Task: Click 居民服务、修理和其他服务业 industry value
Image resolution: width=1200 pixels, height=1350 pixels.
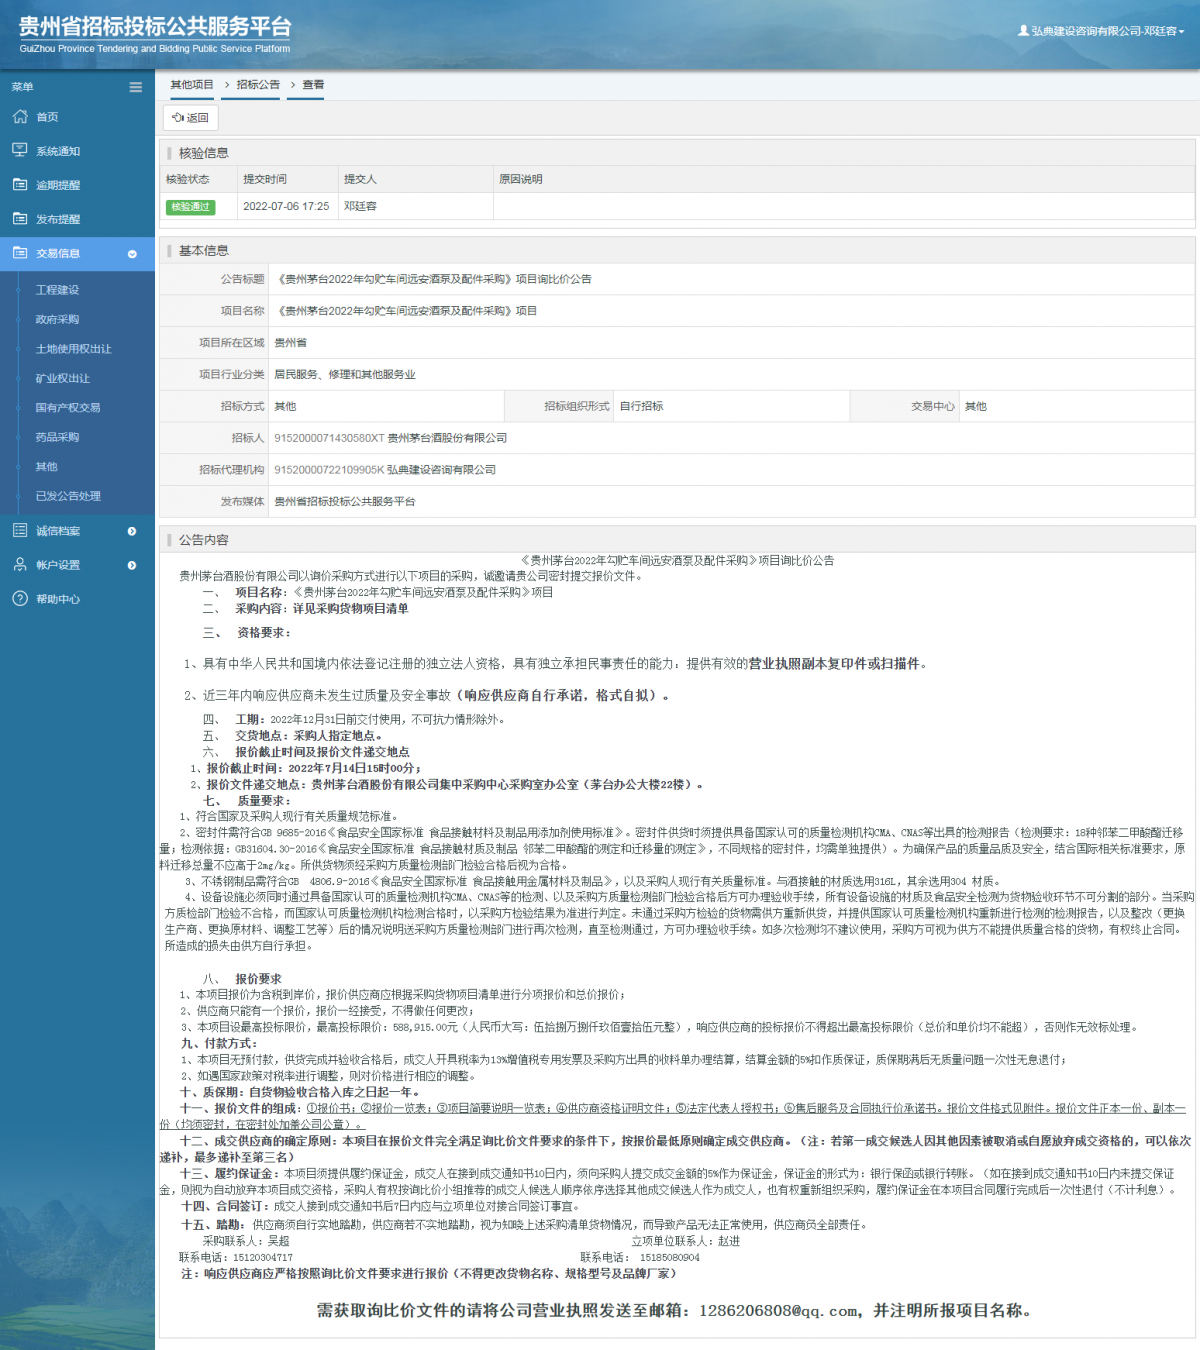Action: tap(345, 375)
